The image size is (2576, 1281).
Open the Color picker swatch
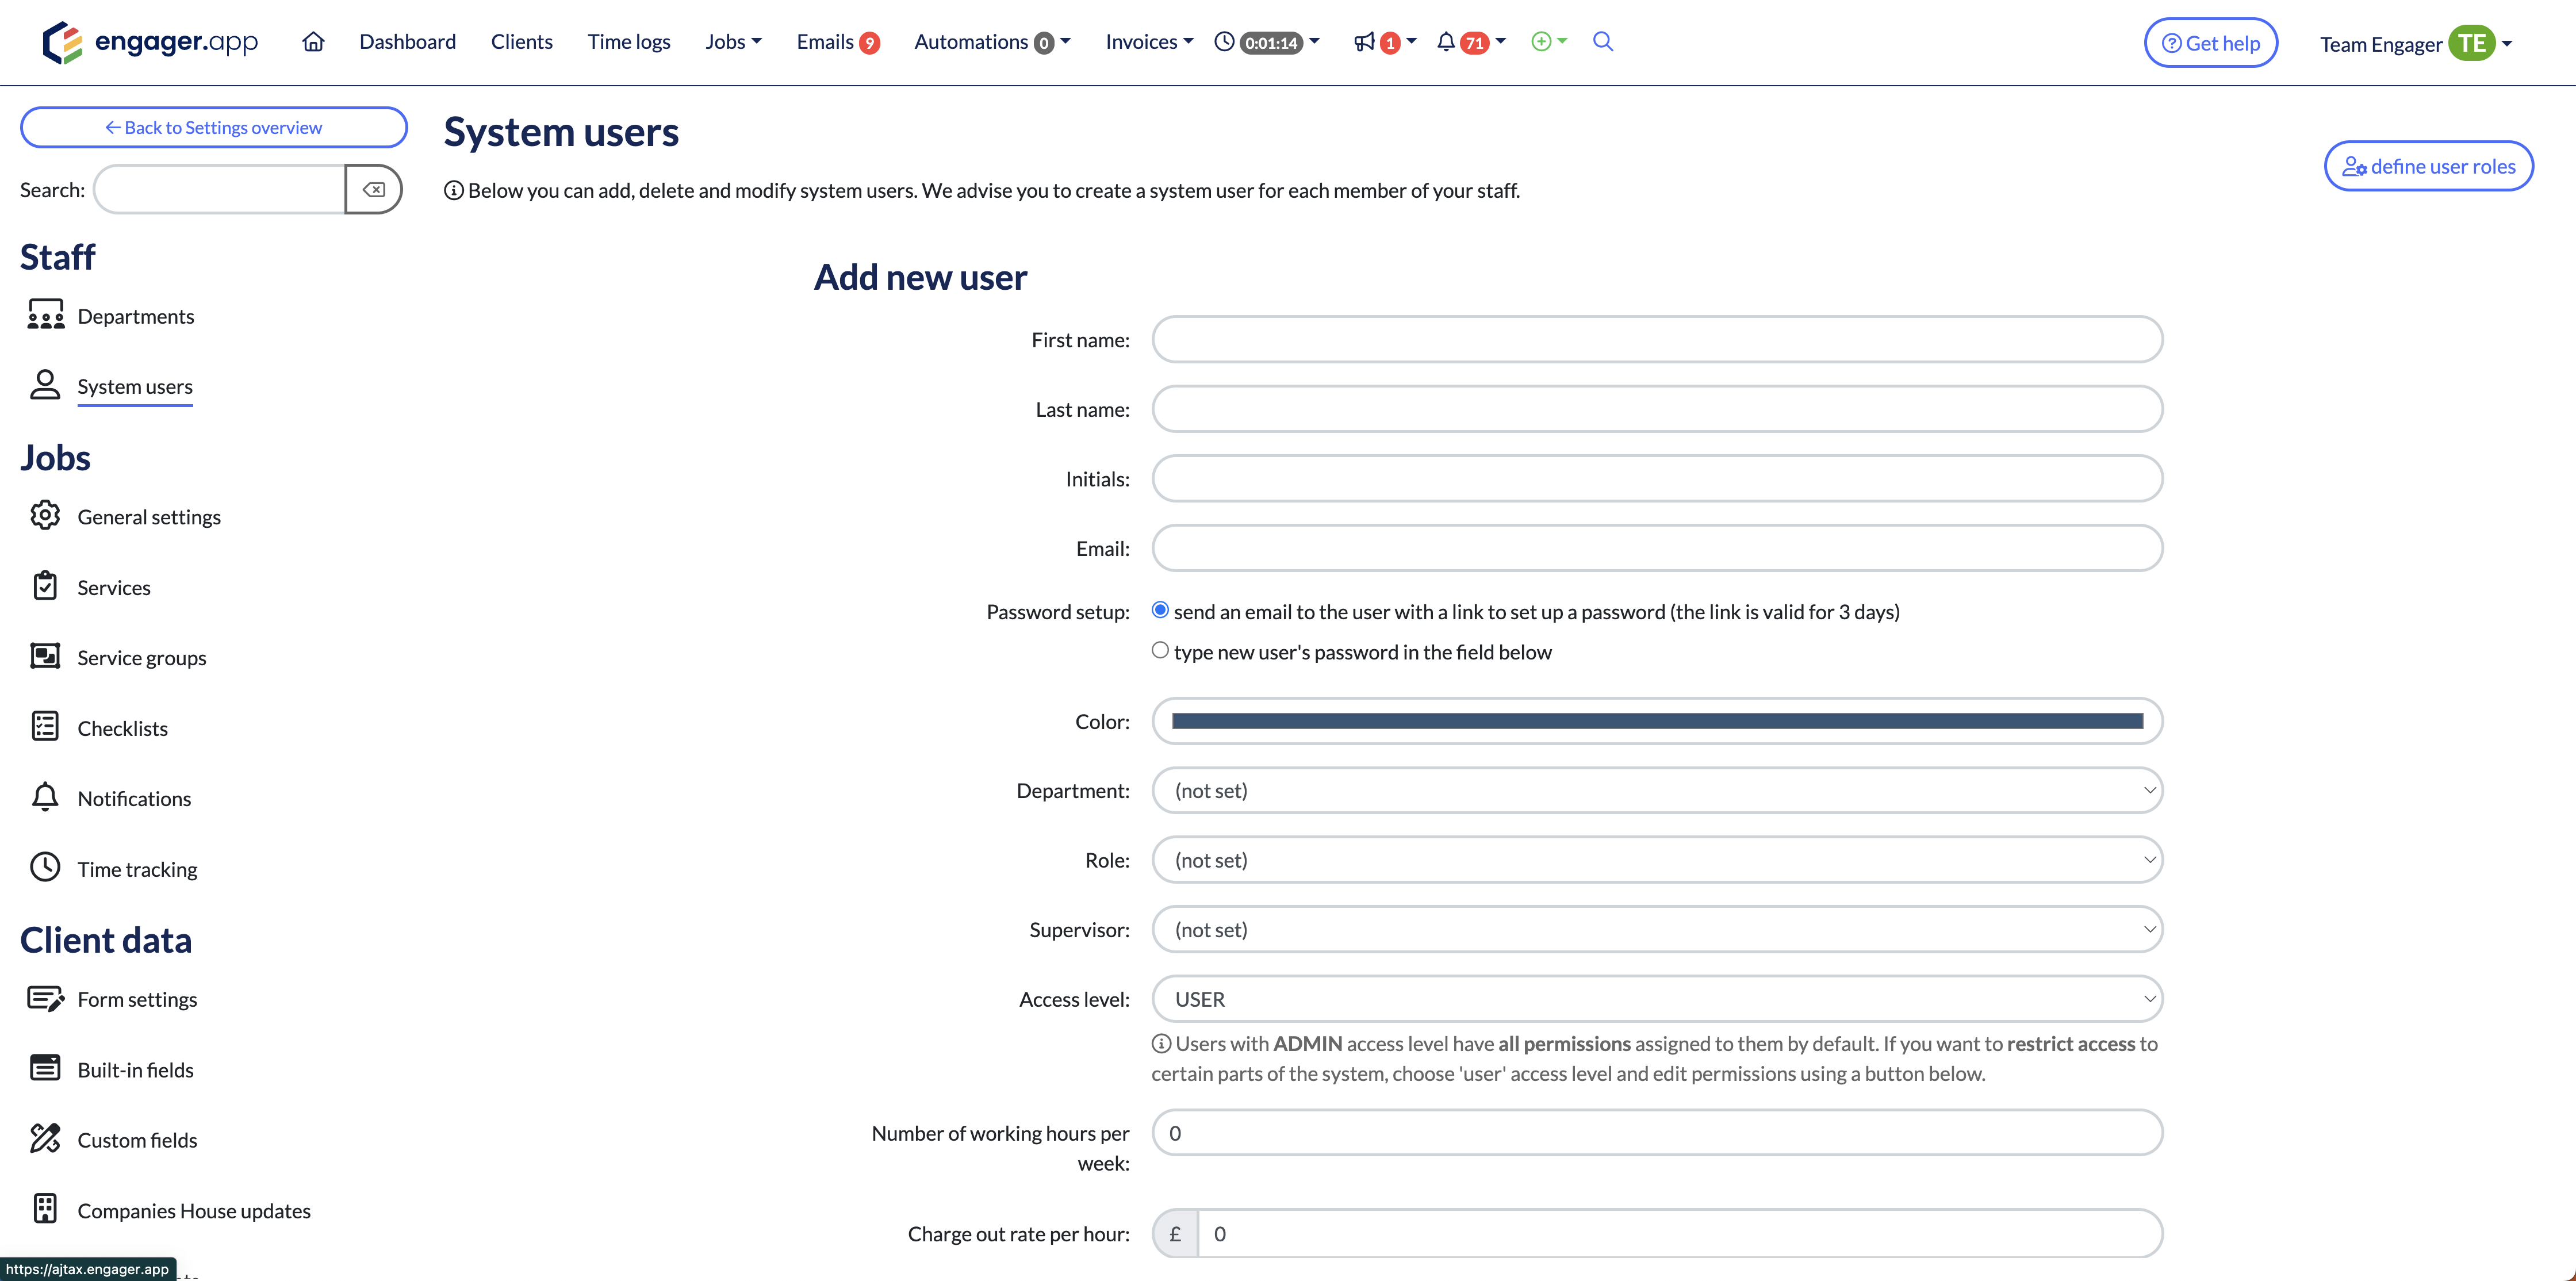pyautogui.click(x=1656, y=721)
